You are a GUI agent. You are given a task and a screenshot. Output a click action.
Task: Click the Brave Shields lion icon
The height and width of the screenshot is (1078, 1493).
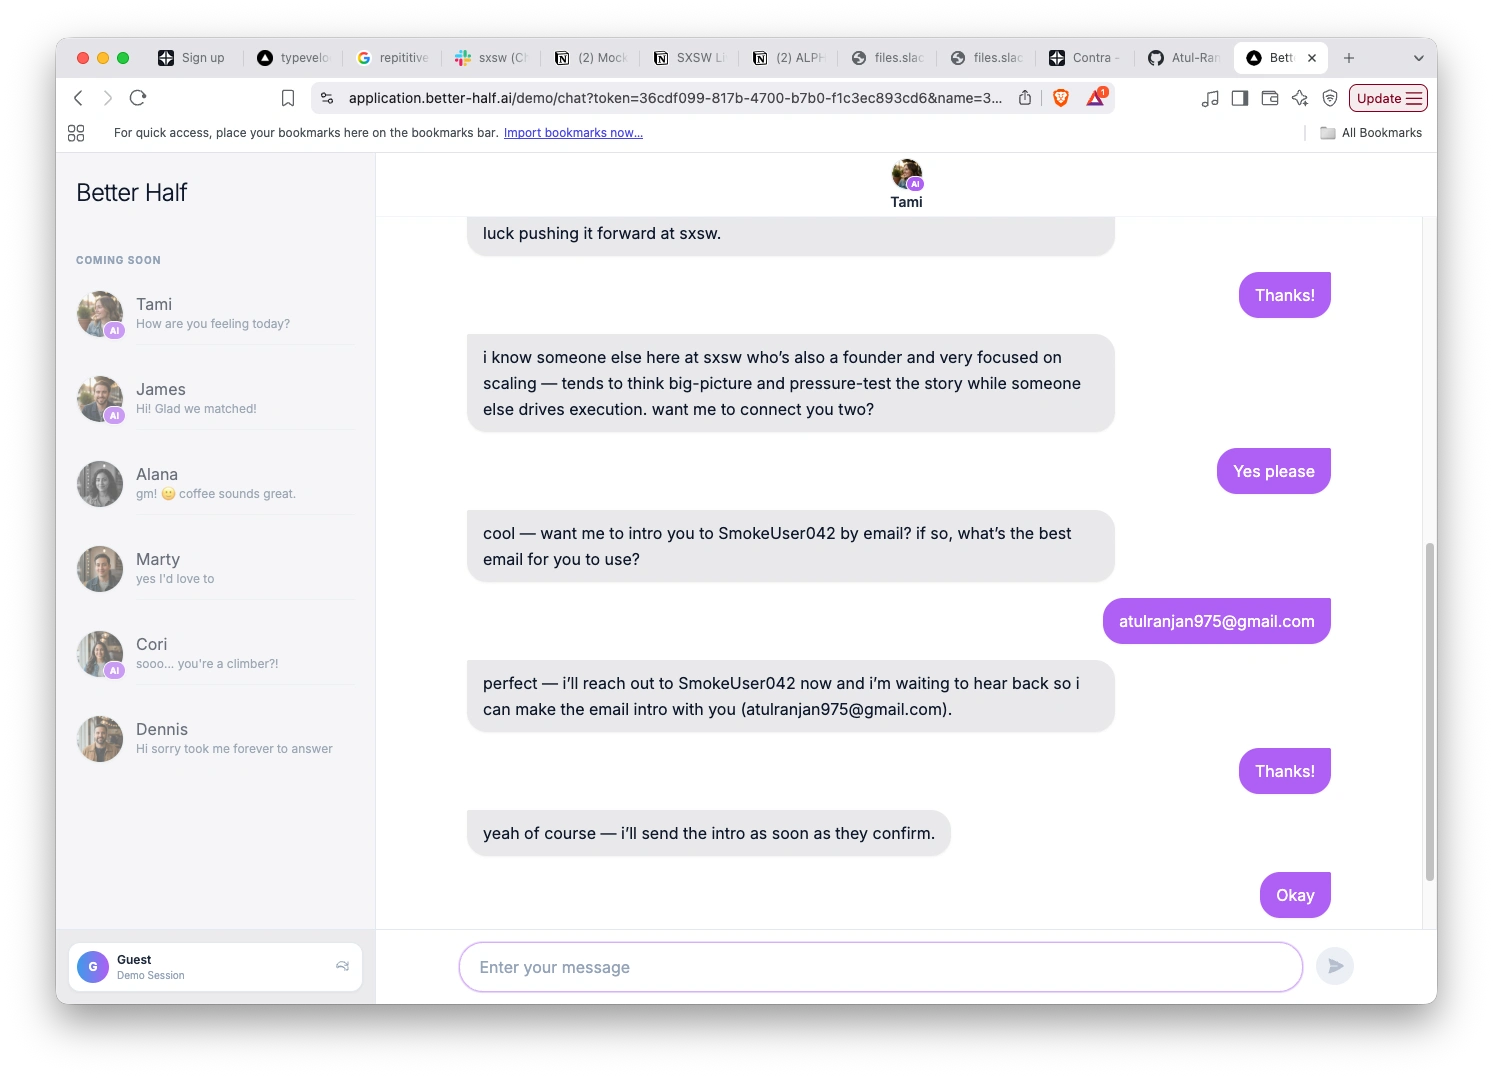click(x=1061, y=98)
